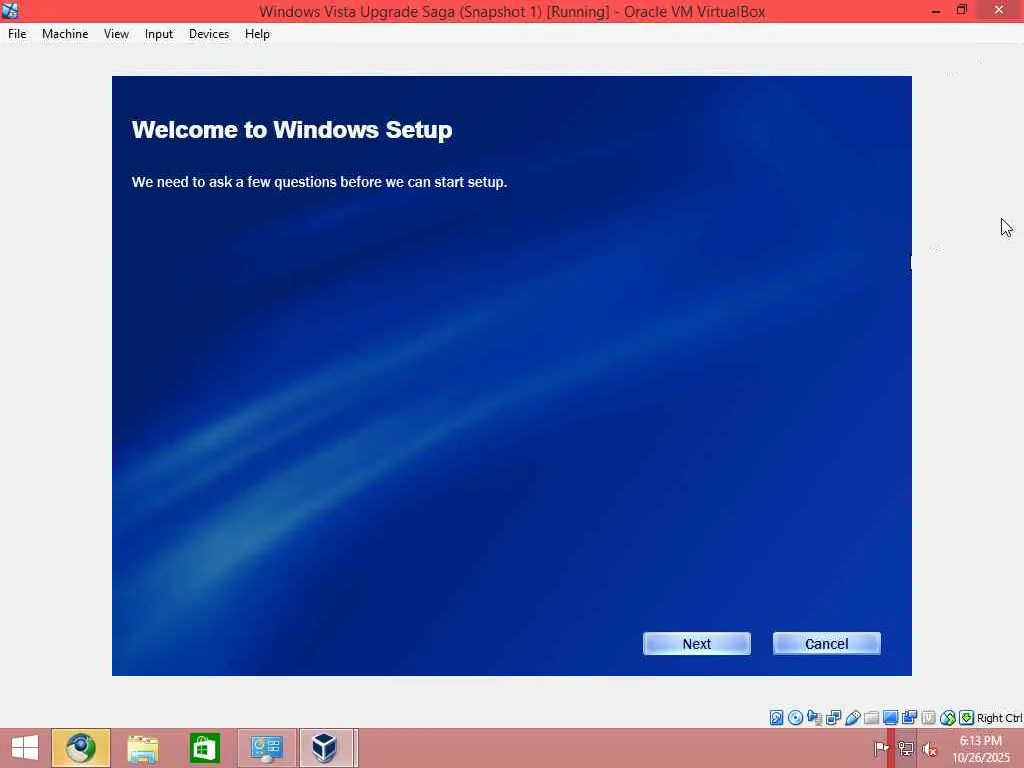Click the VirtualBox icon in title bar
Screen dimensions: 1024x768
[10, 10]
